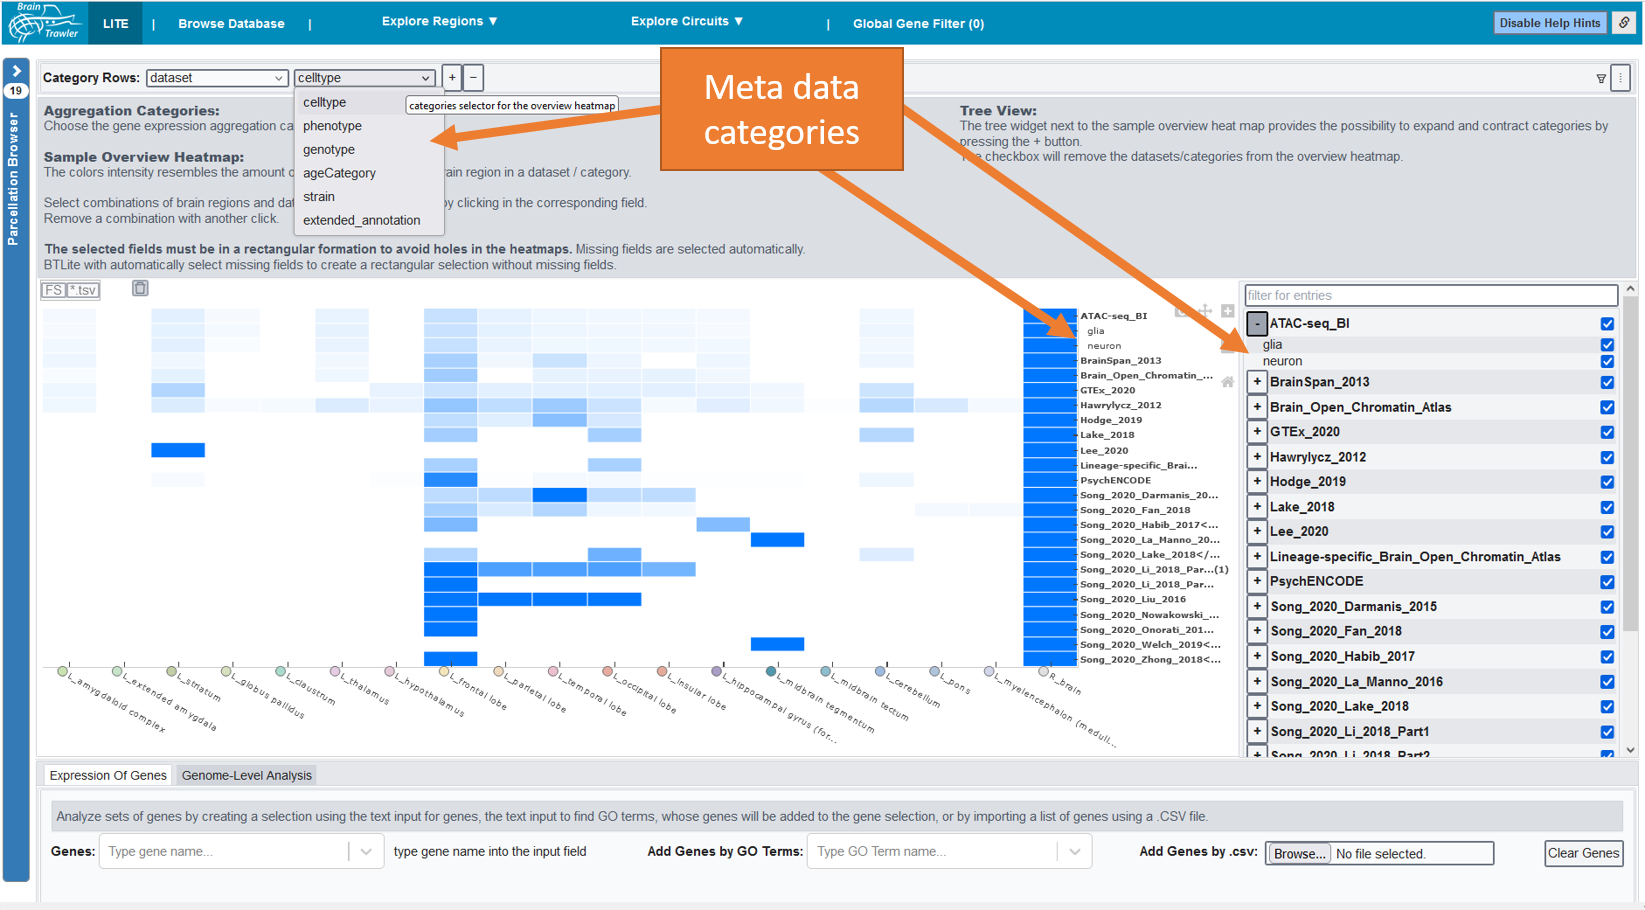Switch to the Genome-Level Analysis tab
Screen dimensions: 1645x910
246,775
